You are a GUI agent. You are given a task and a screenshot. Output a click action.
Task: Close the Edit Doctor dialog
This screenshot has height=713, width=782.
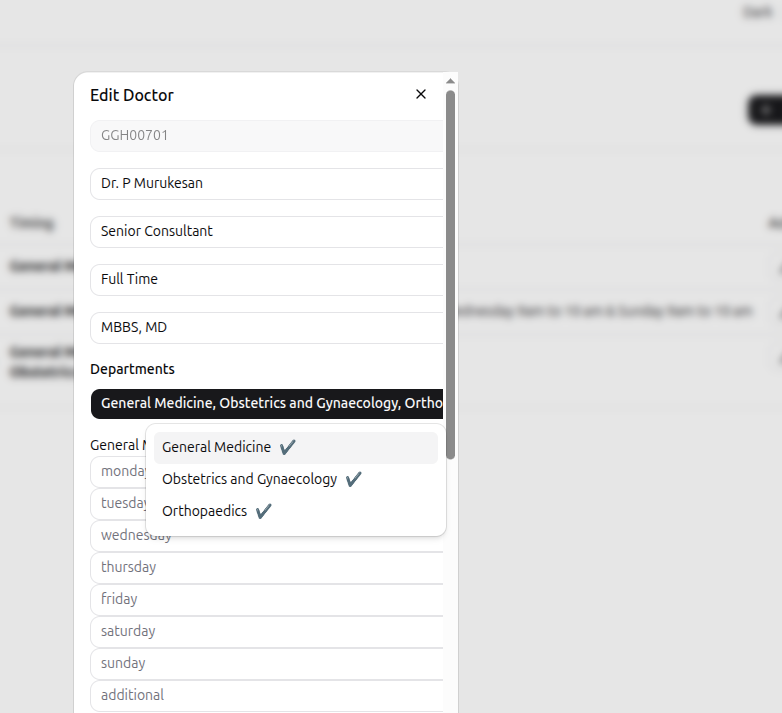421,94
